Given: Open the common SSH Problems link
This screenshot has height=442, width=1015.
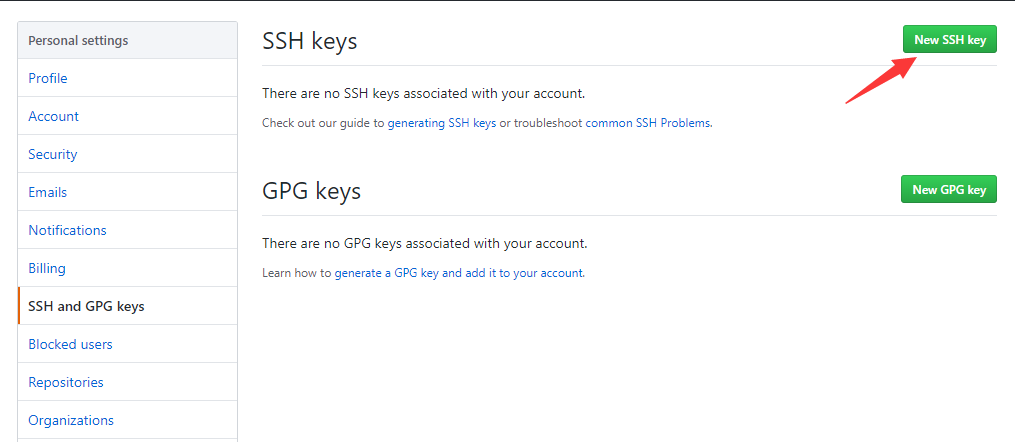Looking at the screenshot, I should [x=648, y=123].
